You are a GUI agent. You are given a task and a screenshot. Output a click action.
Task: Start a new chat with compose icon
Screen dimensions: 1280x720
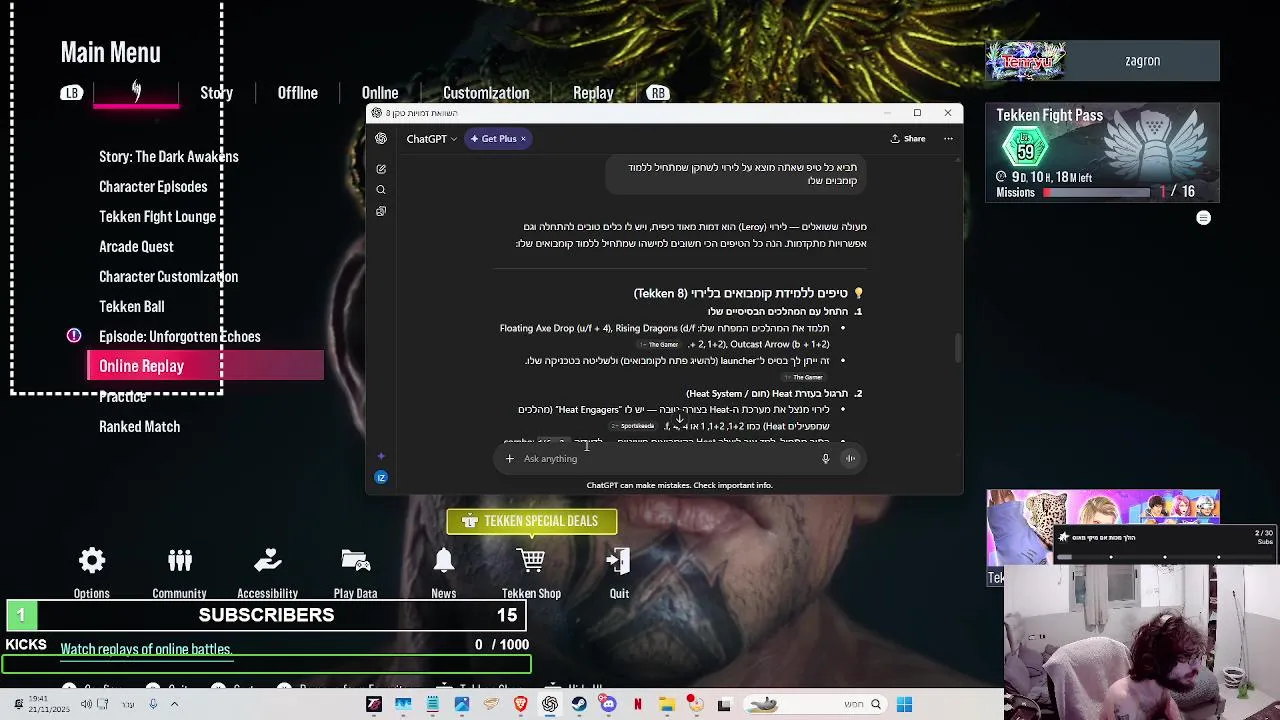381,169
